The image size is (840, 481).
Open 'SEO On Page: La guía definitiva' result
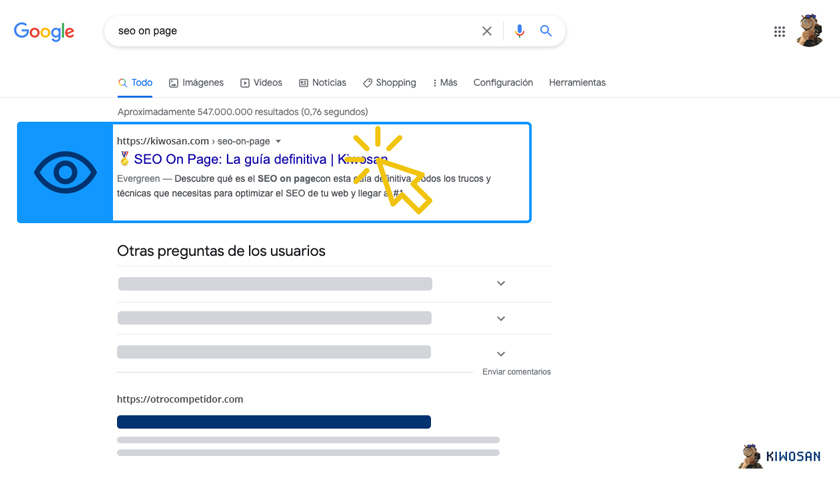260,159
